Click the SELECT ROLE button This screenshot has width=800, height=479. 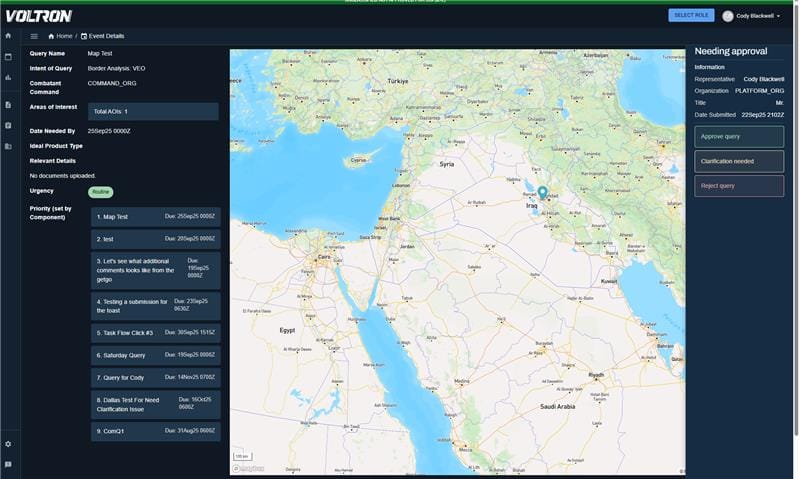click(x=691, y=15)
